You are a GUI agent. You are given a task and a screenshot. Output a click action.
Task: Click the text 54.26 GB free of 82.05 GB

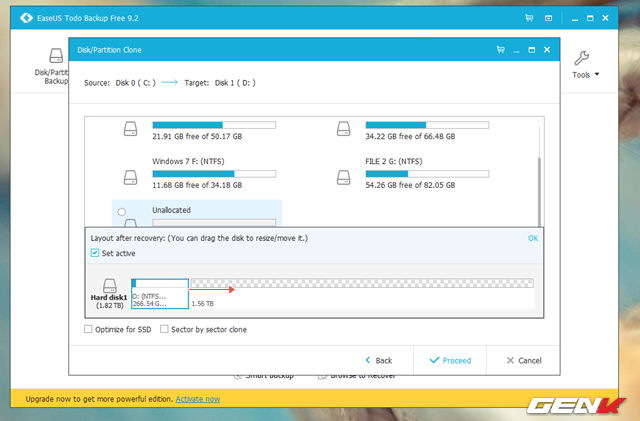[410, 185]
